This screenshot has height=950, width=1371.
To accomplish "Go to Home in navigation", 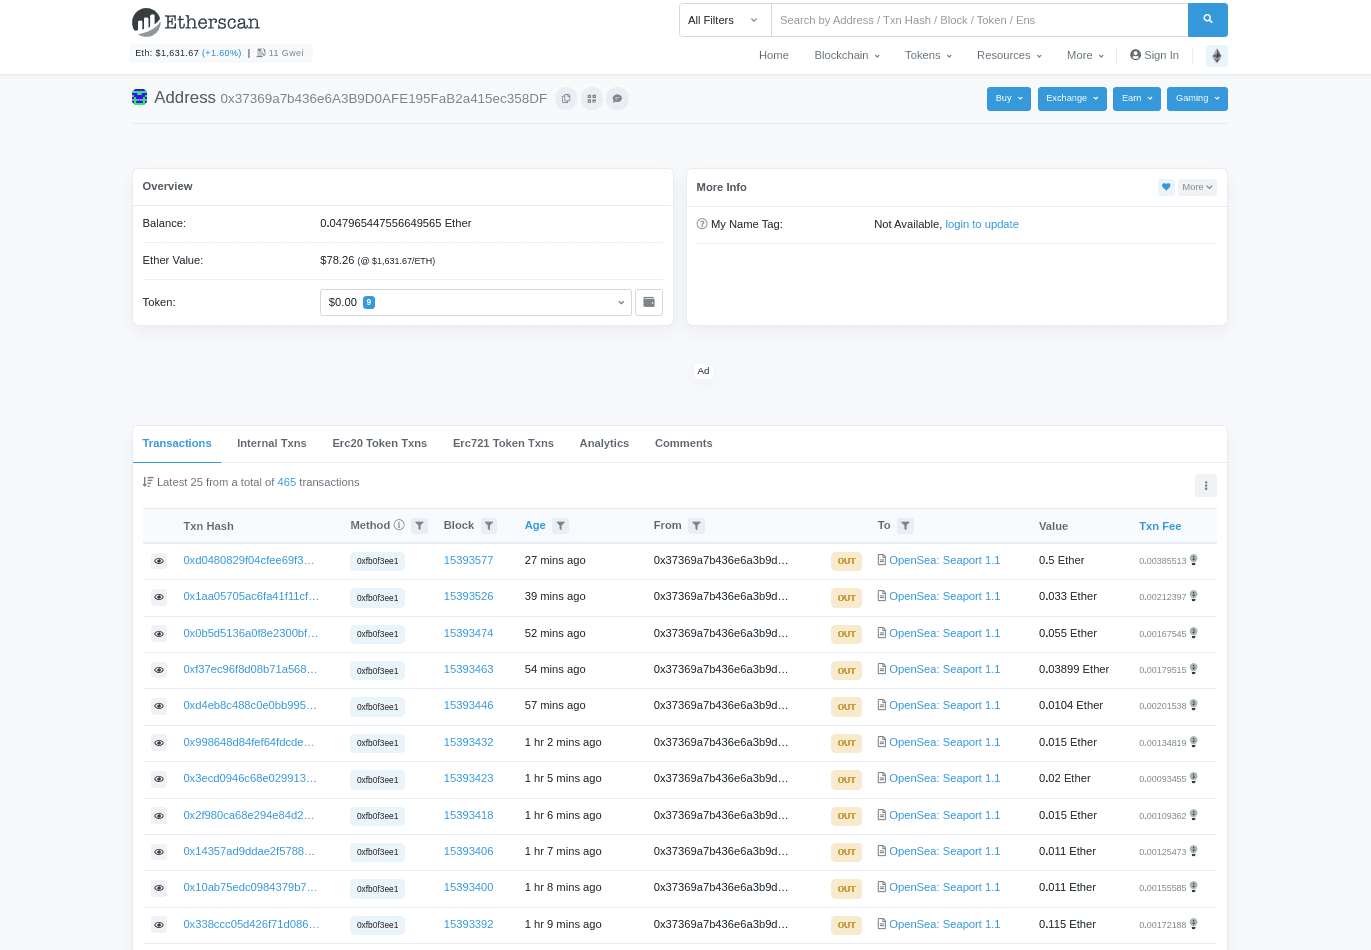I will coord(774,55).
